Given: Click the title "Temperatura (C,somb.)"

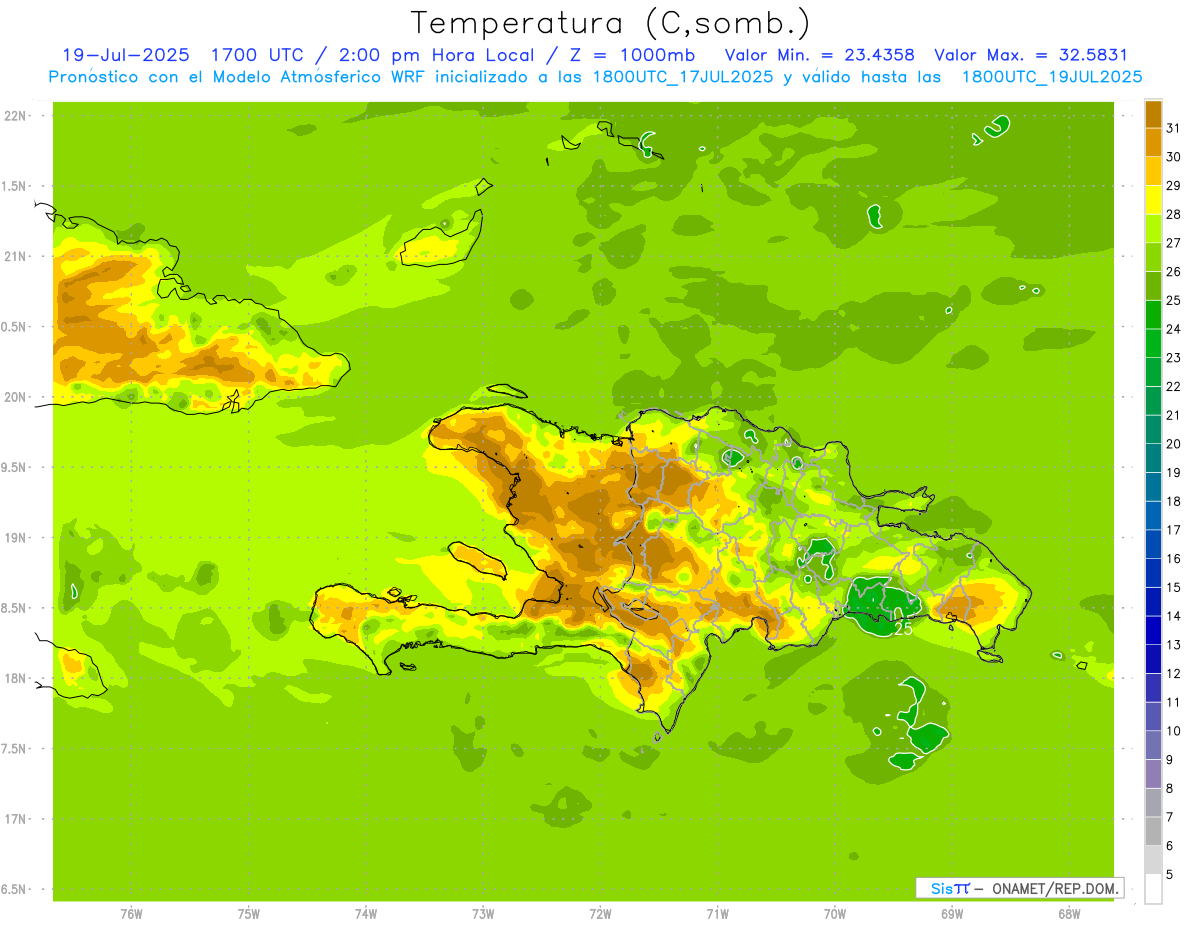Looking at the screenshot, I should [x=610, y=23].
